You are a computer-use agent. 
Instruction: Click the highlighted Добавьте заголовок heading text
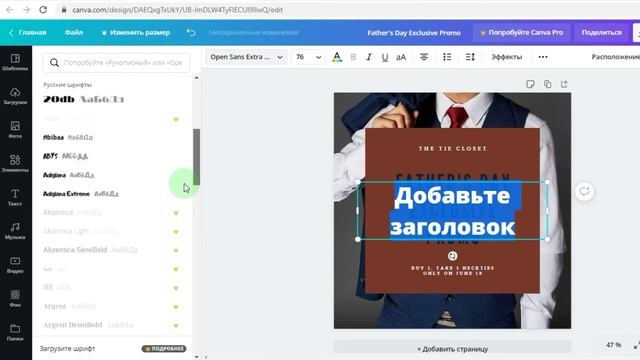click(452, 211)
